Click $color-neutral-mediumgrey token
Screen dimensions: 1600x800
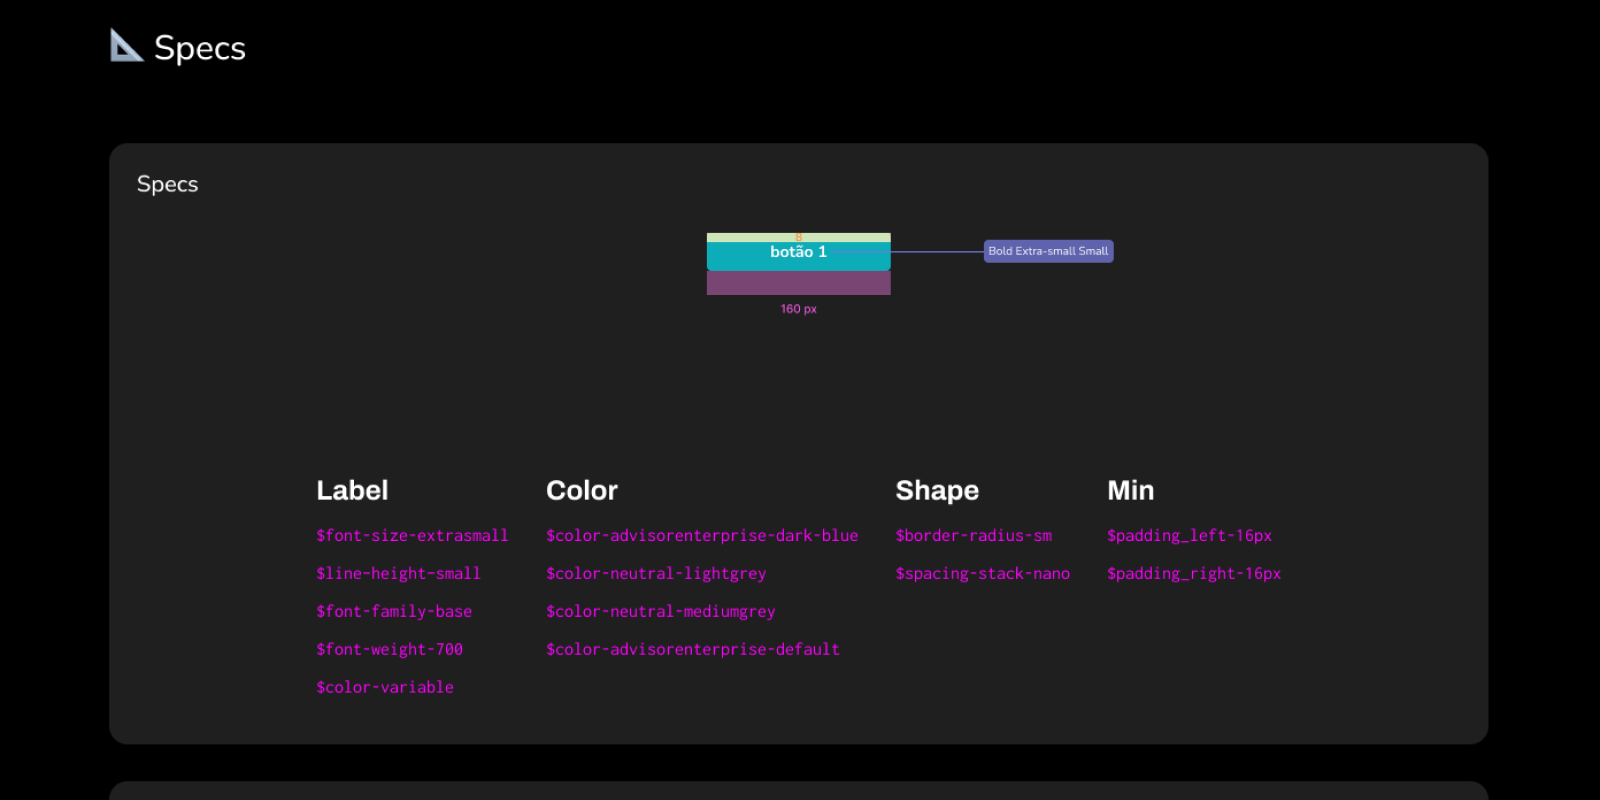click(x=660, y=612)
